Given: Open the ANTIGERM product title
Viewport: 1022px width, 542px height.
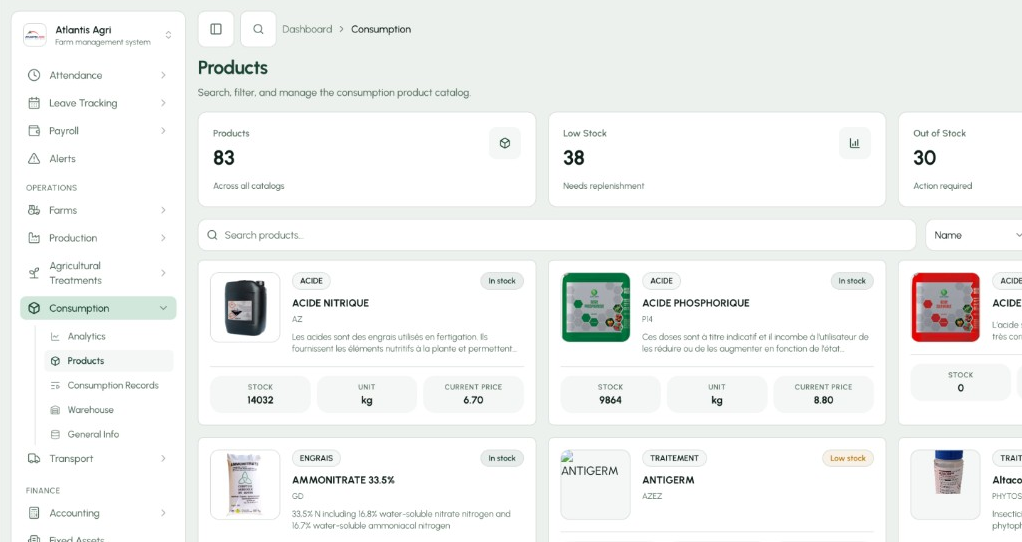Looking at the screenshot, I should tap(668, 480).
